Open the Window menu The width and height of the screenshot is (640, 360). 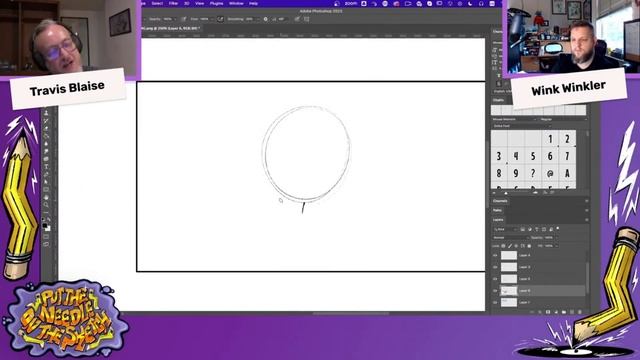point(236,3)
